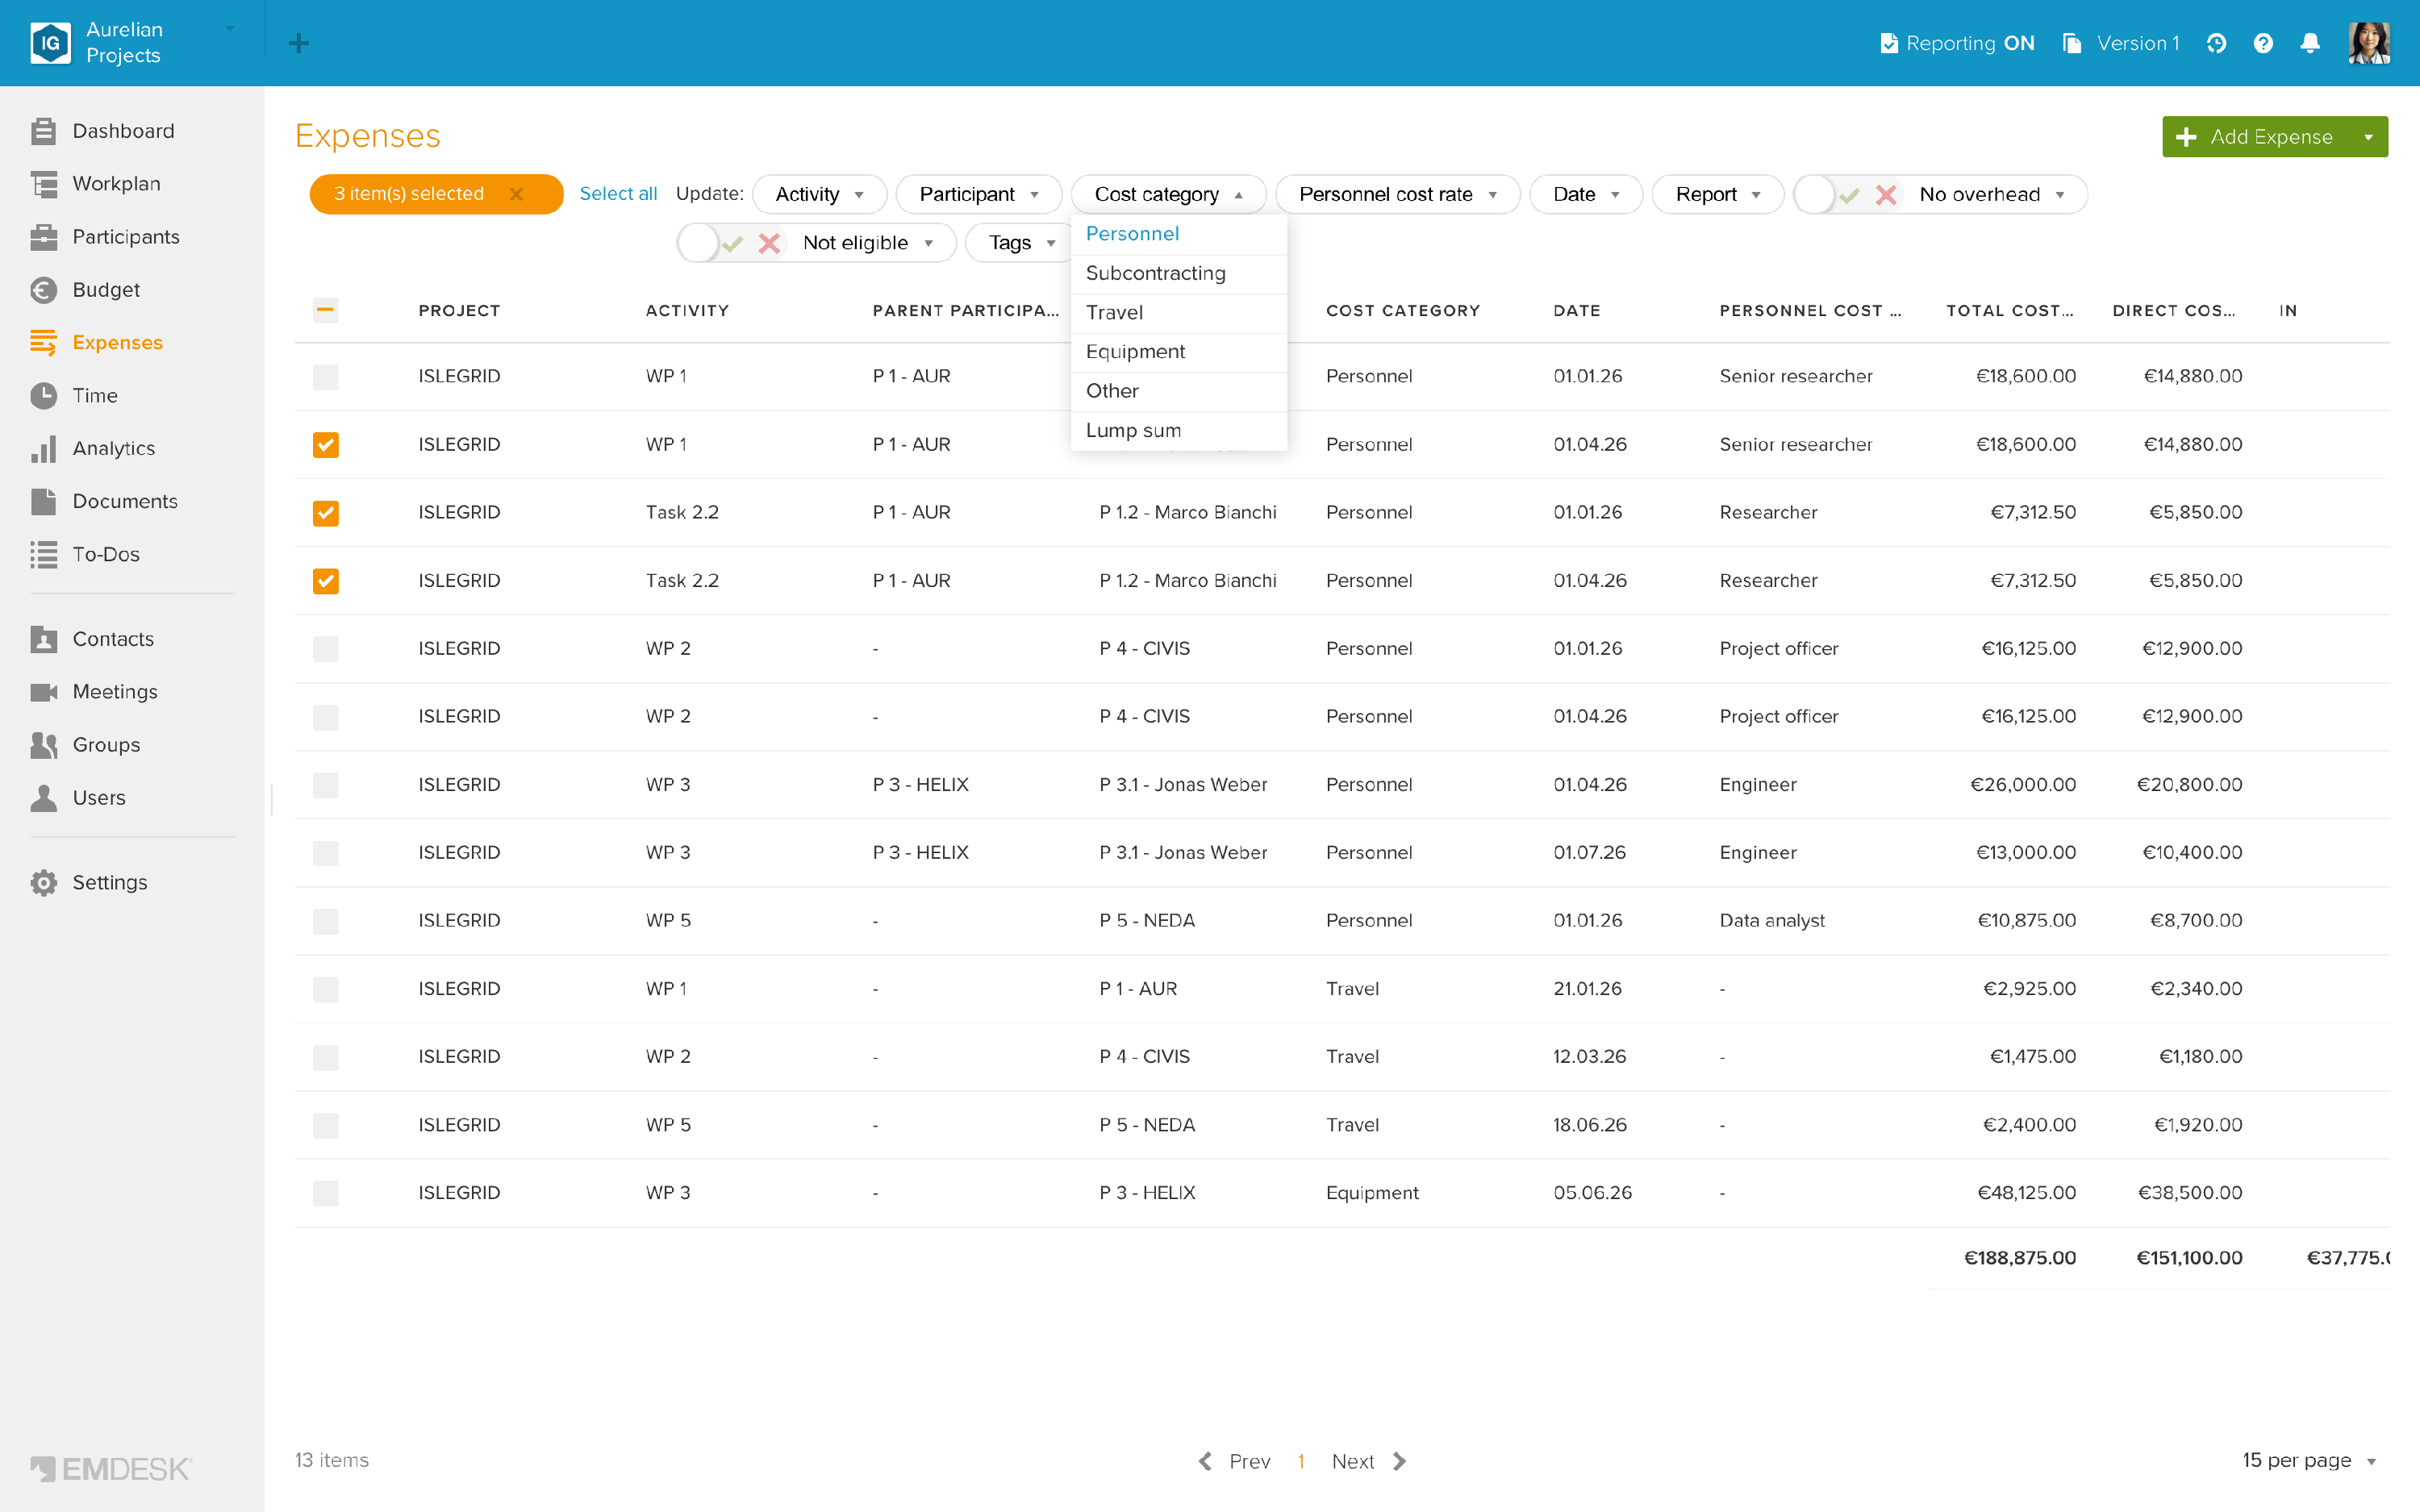
Task: Choose Lump sum from cost category menu
Action: (1178, 431)
